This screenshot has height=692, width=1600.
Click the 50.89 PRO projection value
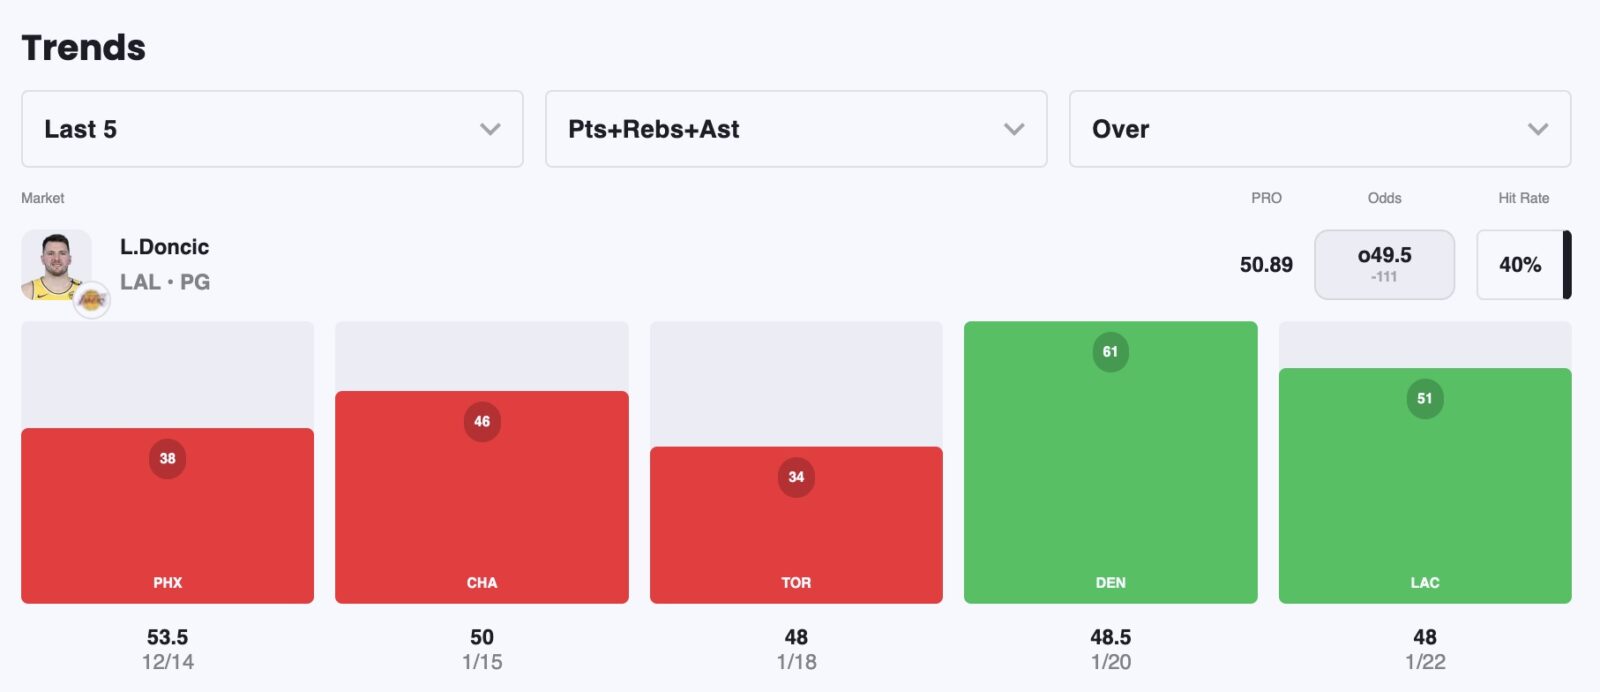click(1266, 265)
